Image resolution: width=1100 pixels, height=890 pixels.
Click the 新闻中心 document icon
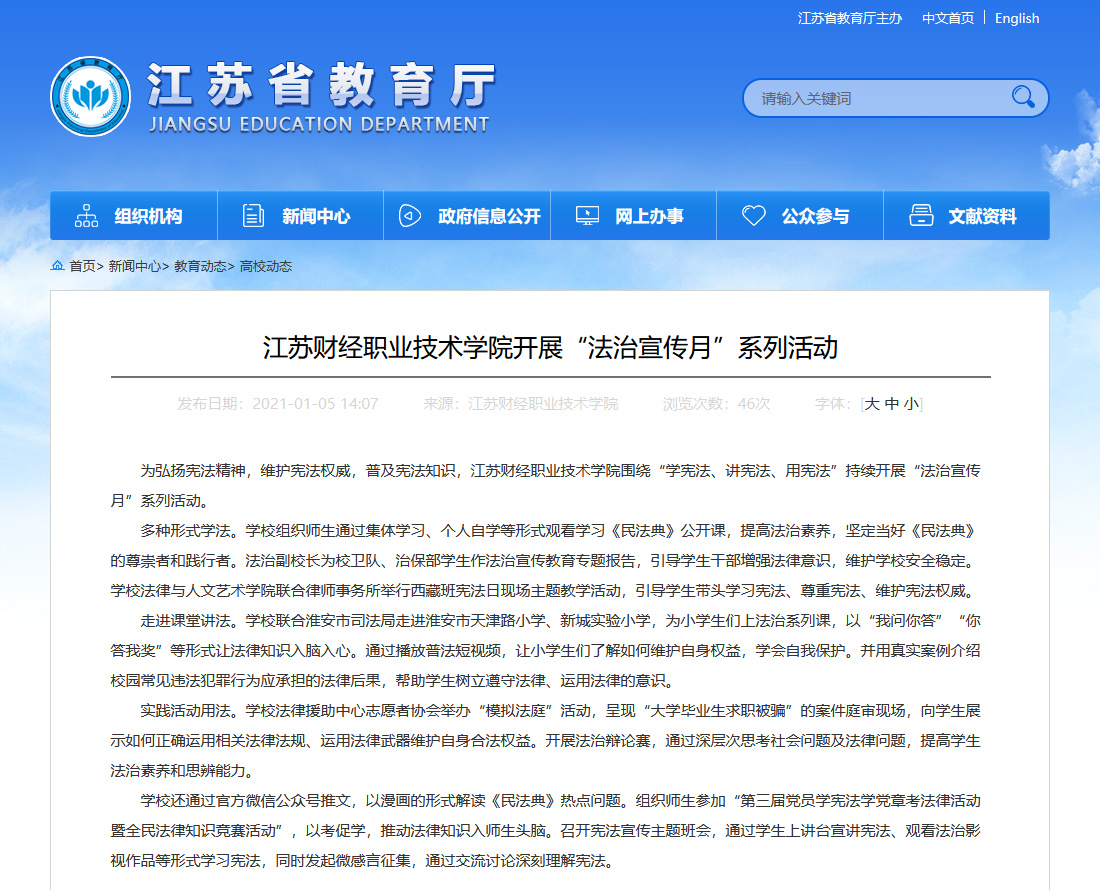click(254, 216)
